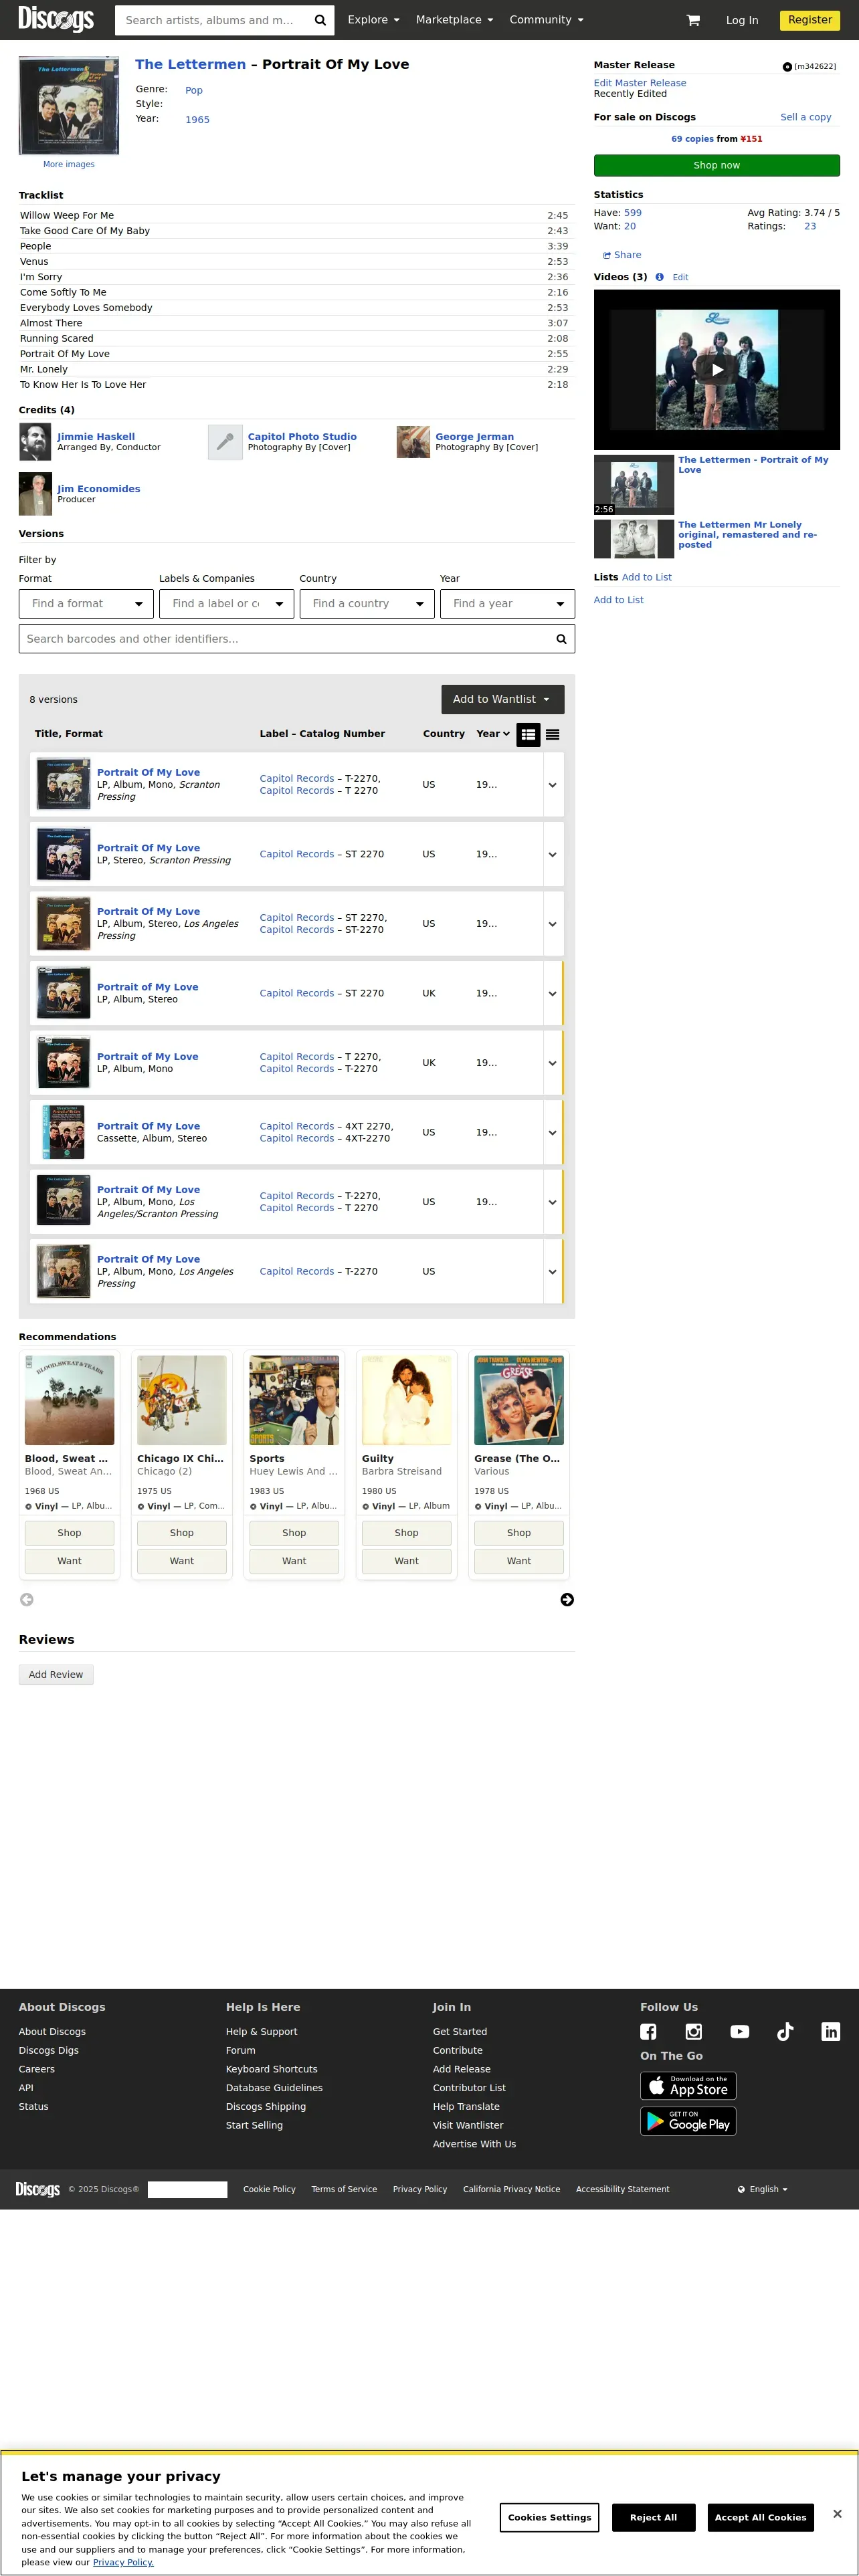Open Discogs Facebook page icon
Viewport: 859px width, 2576px height.
[648, 2031]
